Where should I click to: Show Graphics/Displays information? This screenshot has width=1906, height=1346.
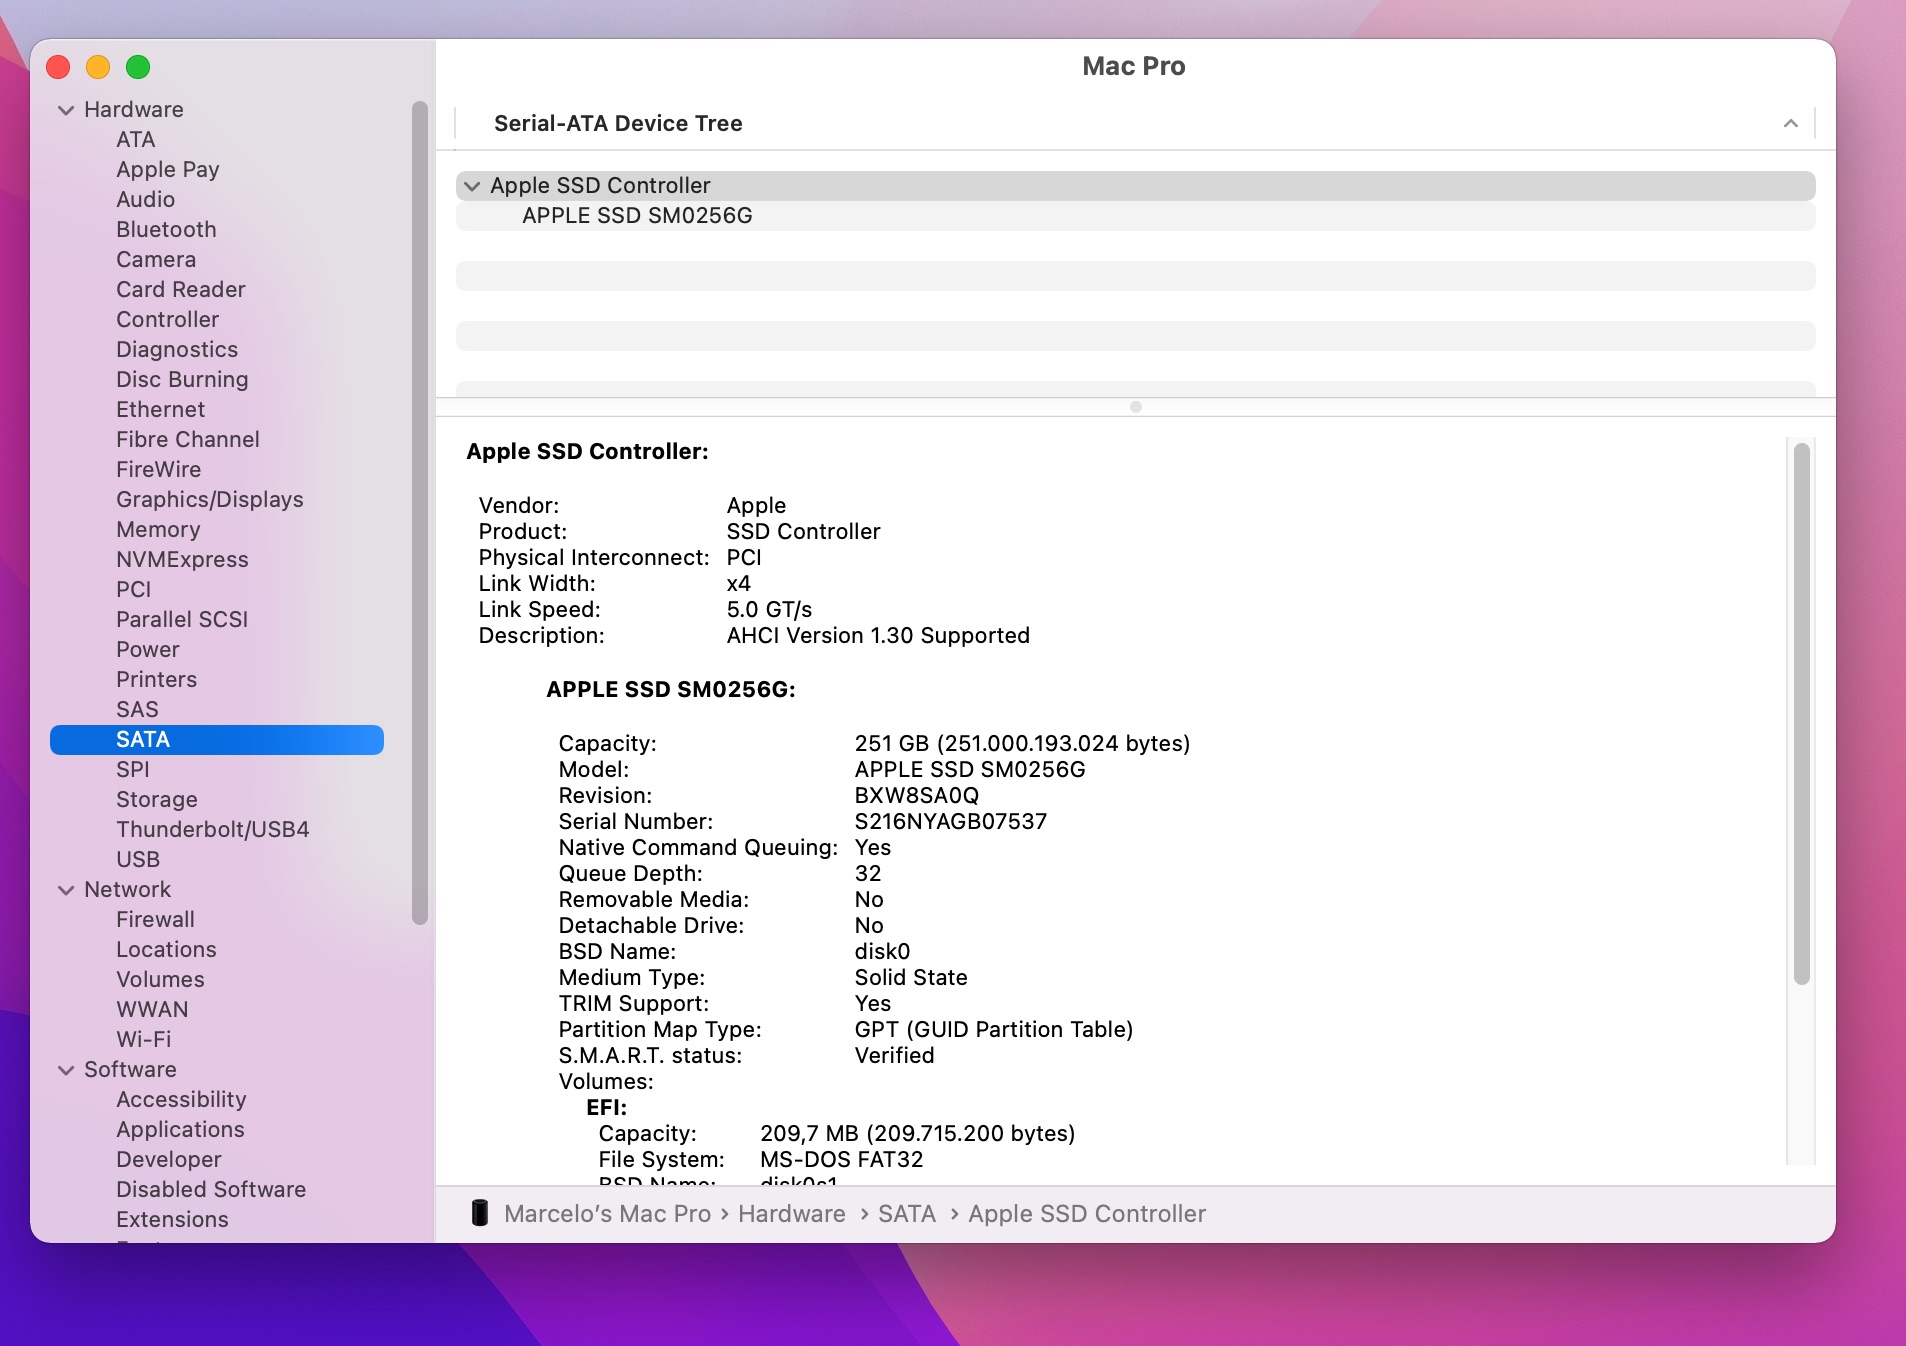[x=209, y=499]
